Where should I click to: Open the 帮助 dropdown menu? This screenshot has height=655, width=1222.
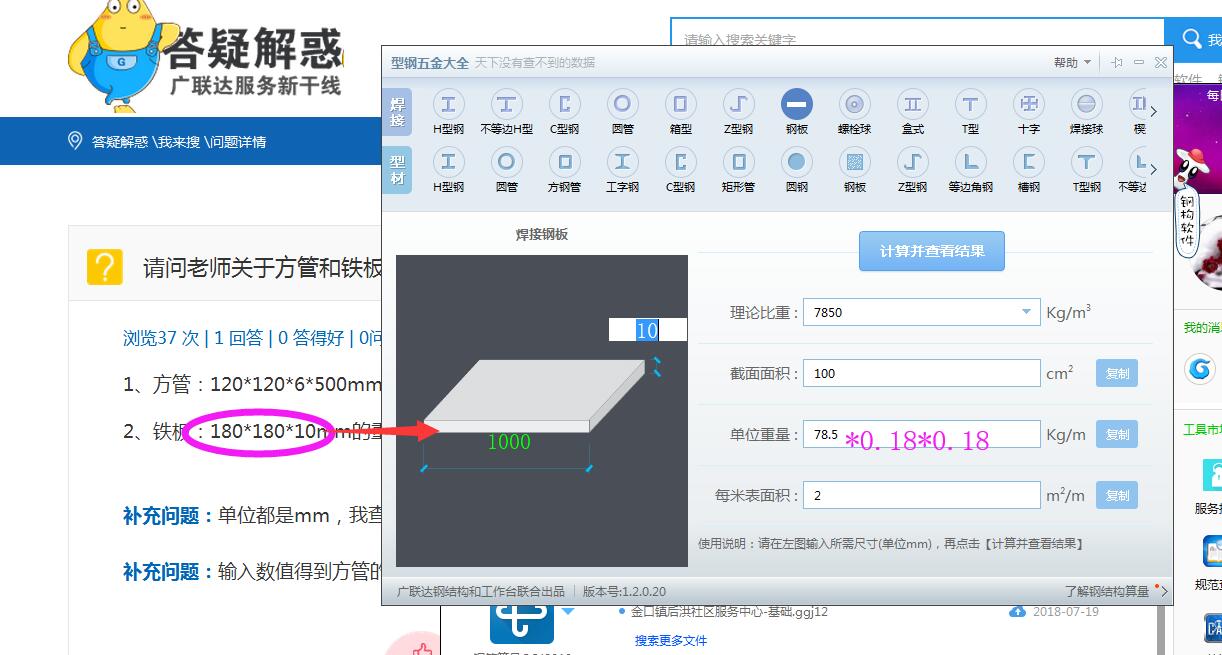pyautogui.click(x=1072, y=62)
